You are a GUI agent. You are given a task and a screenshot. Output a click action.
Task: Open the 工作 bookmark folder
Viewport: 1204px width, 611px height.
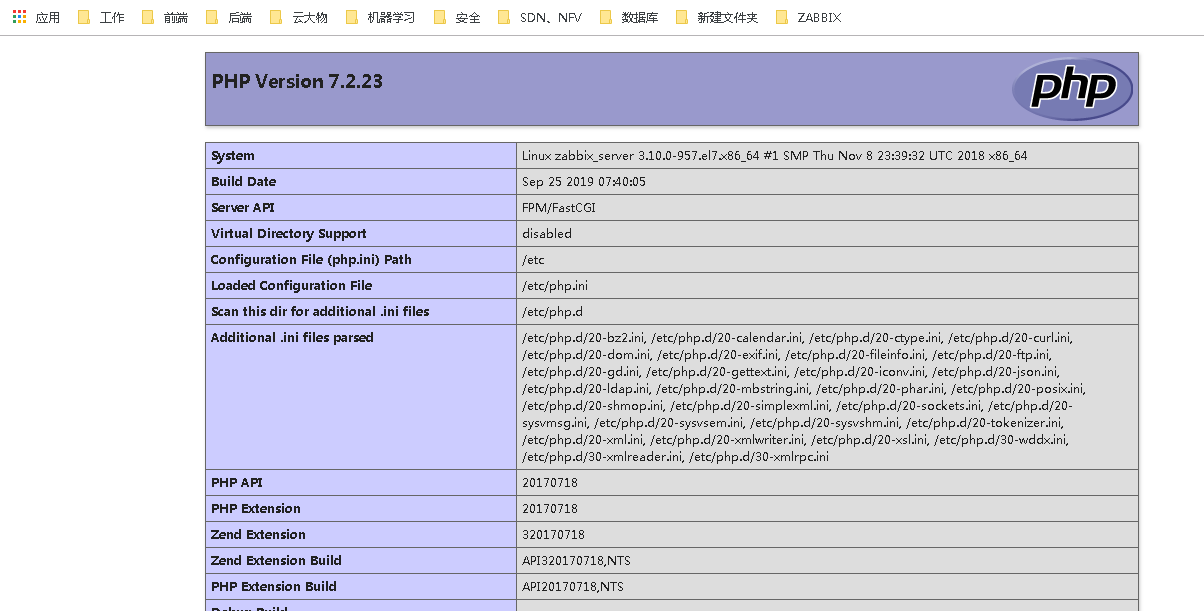[x=101, y=17]
